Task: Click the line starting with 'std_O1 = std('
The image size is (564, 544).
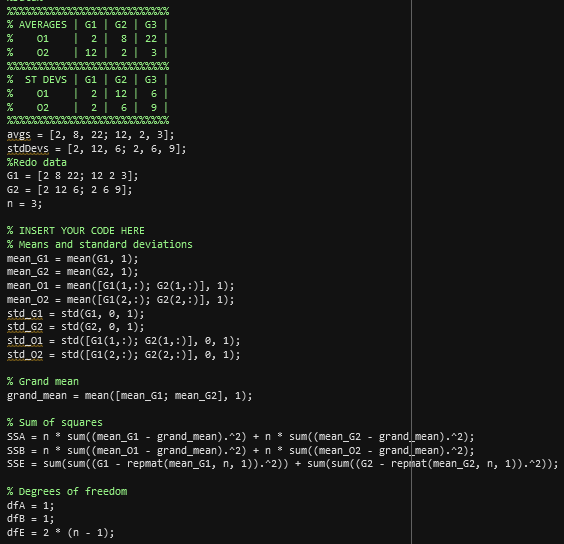Action: tap(124, 341)
